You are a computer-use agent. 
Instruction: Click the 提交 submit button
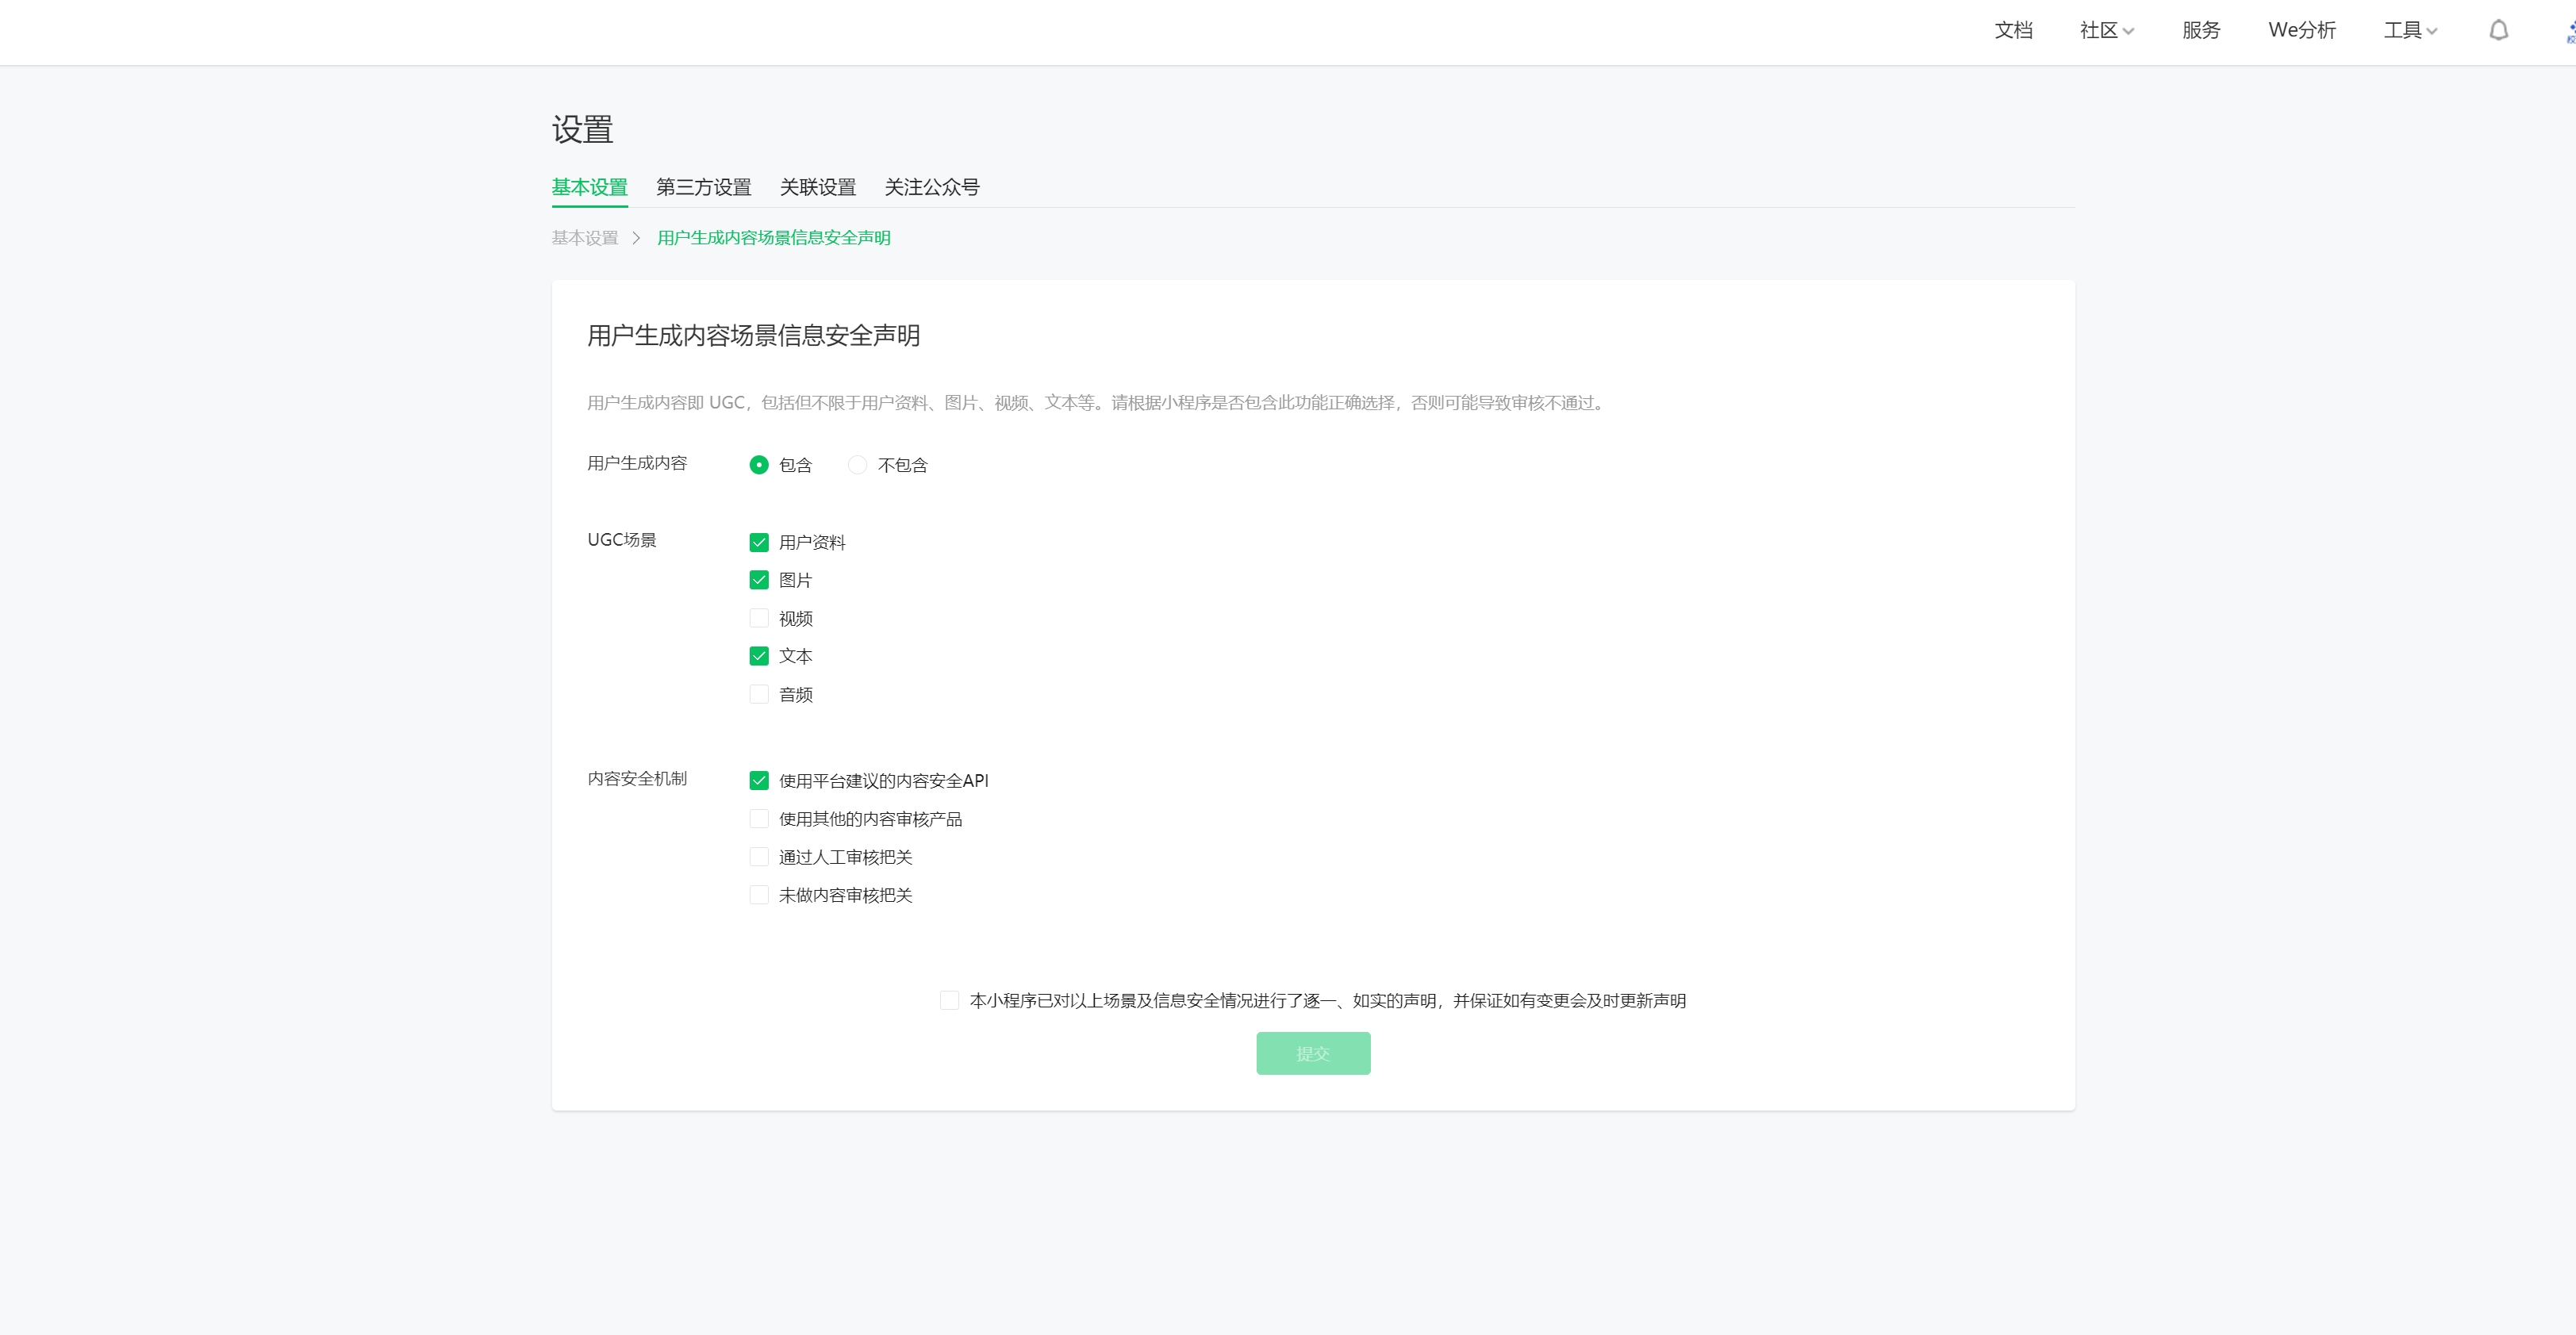(x=1312, y=1054)
